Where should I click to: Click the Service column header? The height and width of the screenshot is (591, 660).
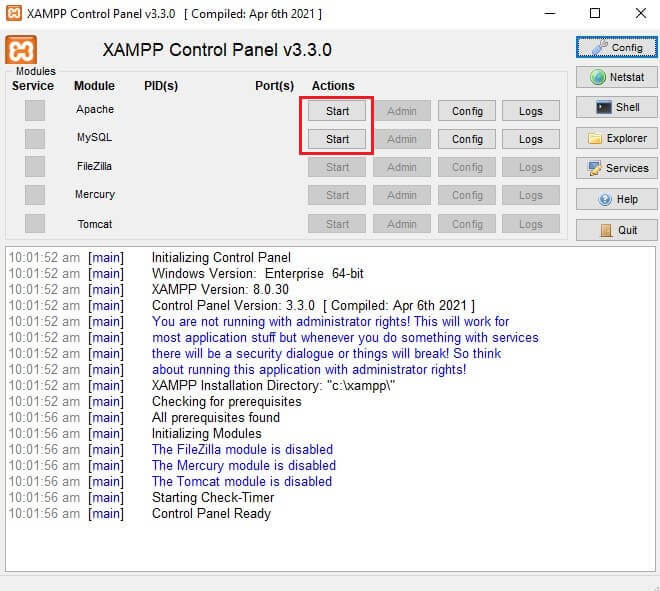pos(33,86)
